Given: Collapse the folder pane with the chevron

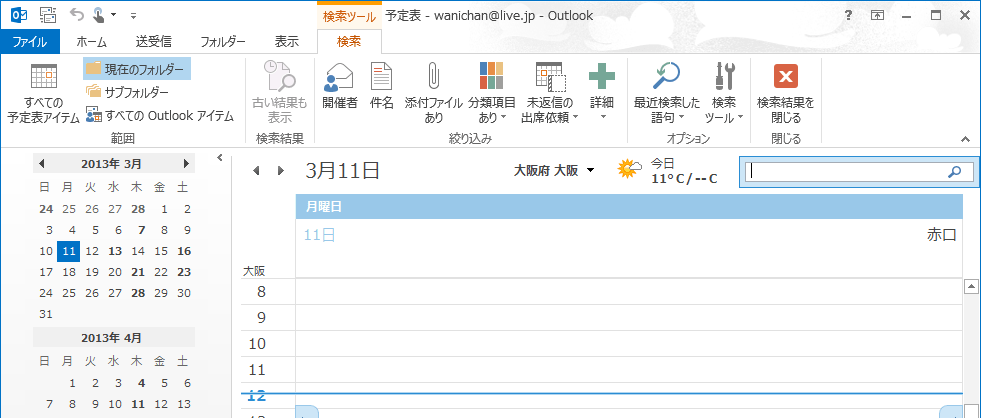Looking at the screenshot, I should (x=220, y=158).
